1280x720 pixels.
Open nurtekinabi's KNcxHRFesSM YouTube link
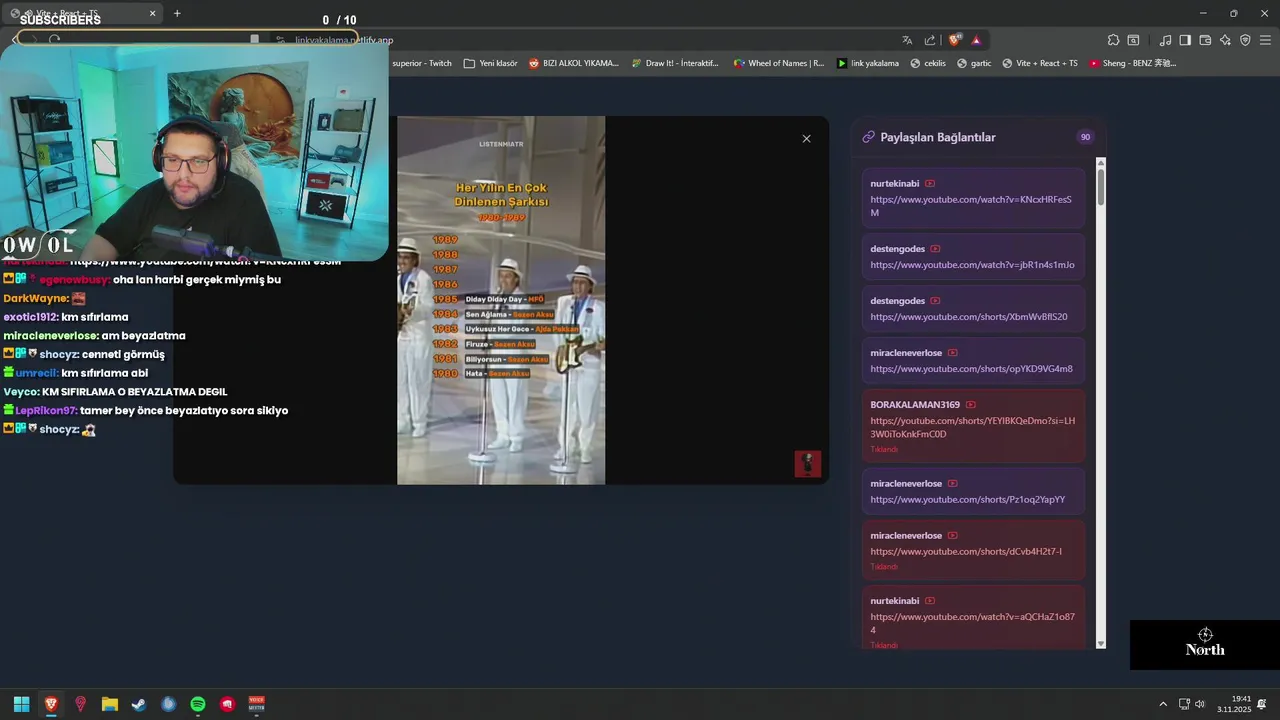(x=972, y=206)
